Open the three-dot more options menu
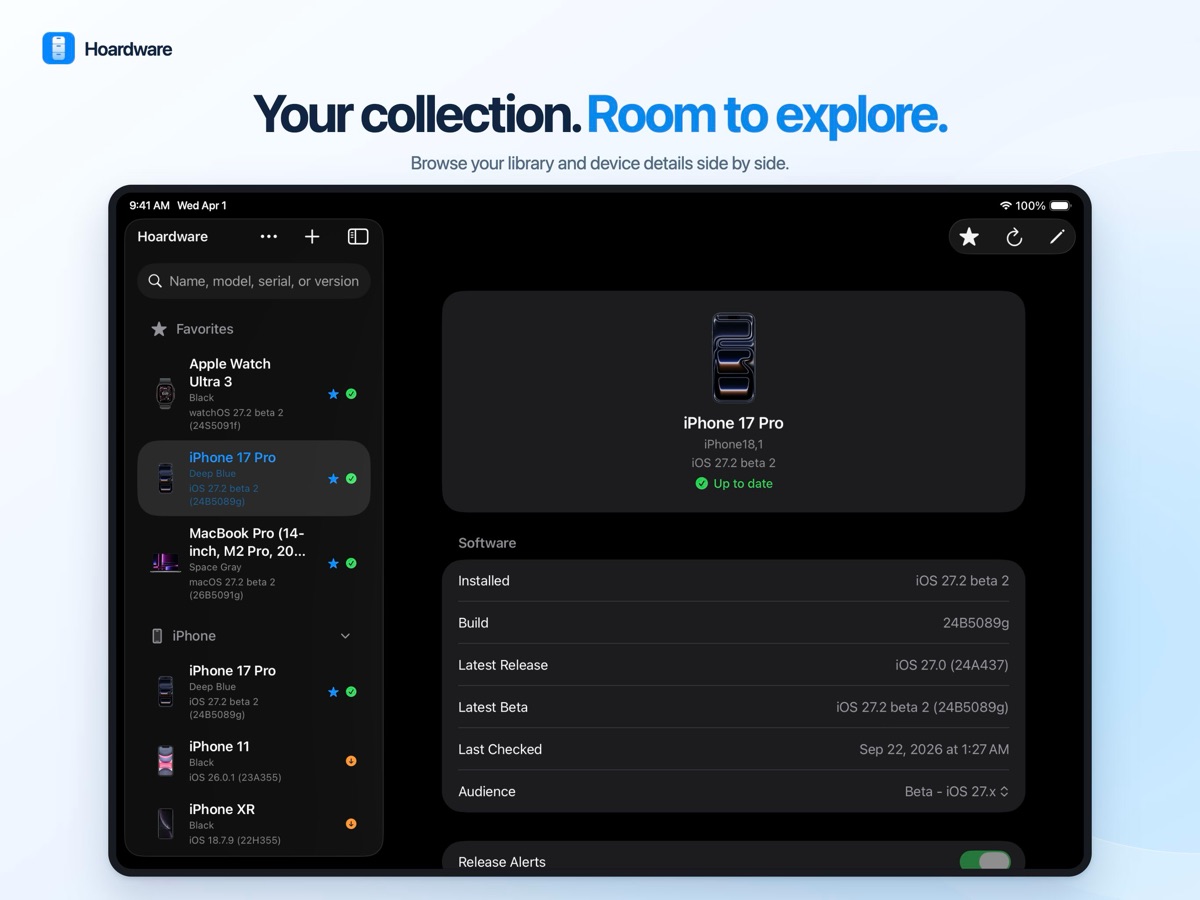 (268, 237)
